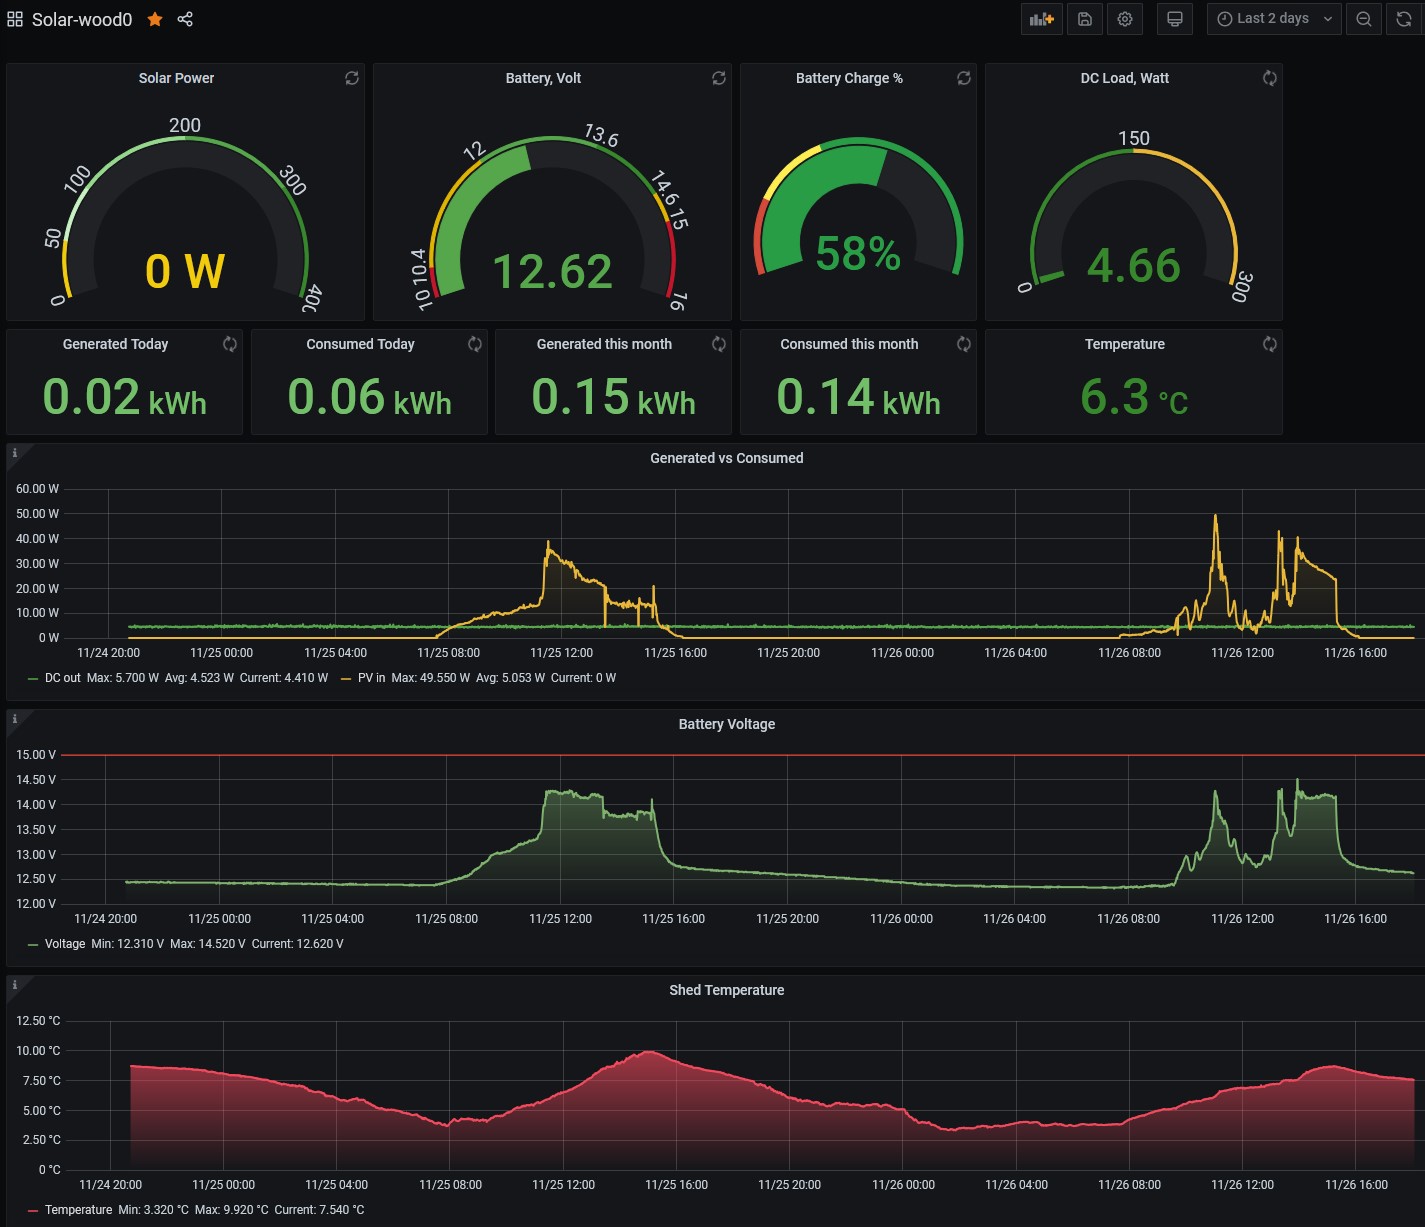This screenshot has width=1425, height=1227.
Task: Click the Shed Temperature panel info corner
Action: [14, 985]
